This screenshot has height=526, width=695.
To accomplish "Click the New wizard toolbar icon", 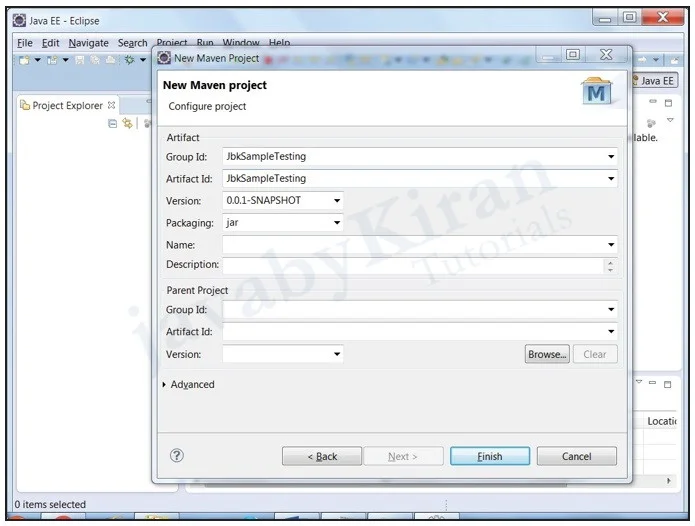I will pyautogui.click(x=24, y=60).
